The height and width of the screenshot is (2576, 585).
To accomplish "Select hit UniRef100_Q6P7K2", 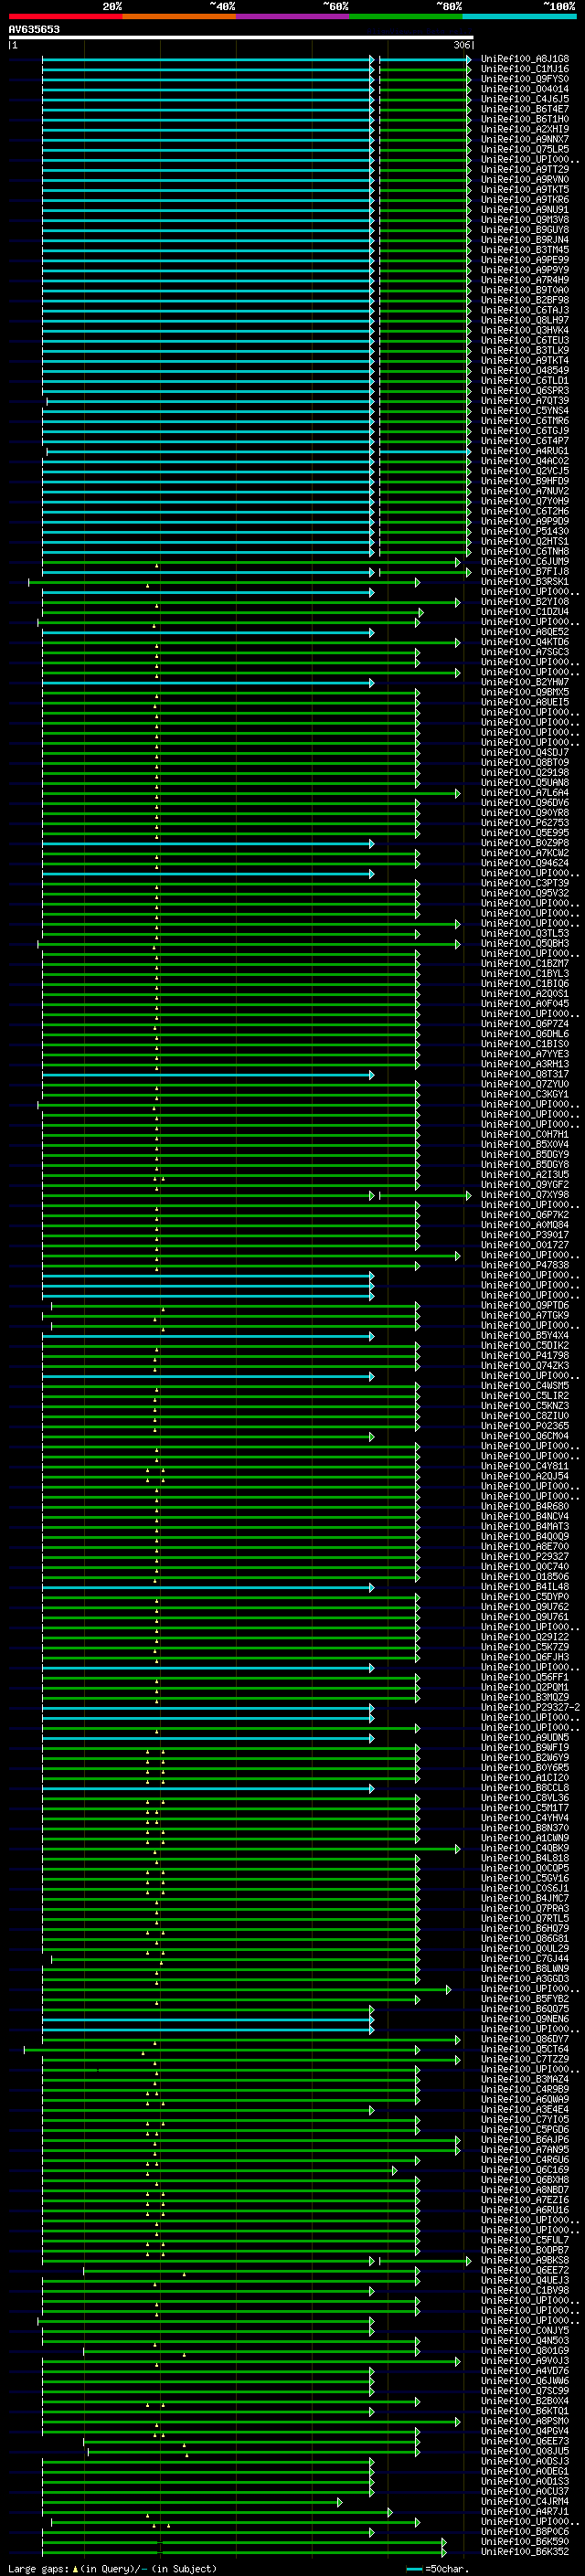I will tap(525, 1214).
